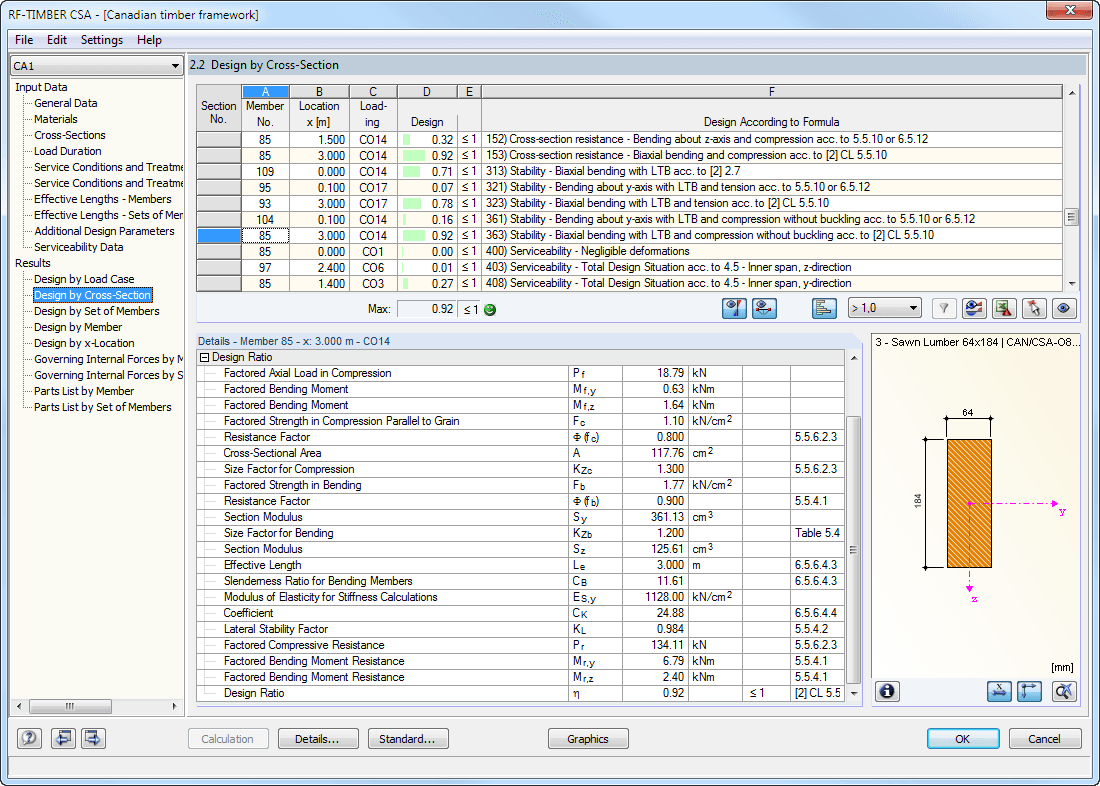Image resolution: width=1100 pixels, height=786 pixels.
Task: Click the Factored Compressive Resistance row
Action: (x=521, y=645)
